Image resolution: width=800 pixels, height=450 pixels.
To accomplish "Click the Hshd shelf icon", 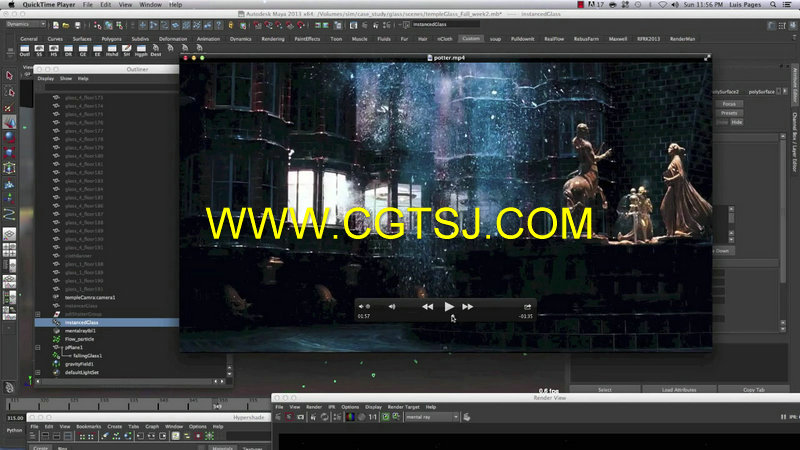I will click(x=112, y=50).
